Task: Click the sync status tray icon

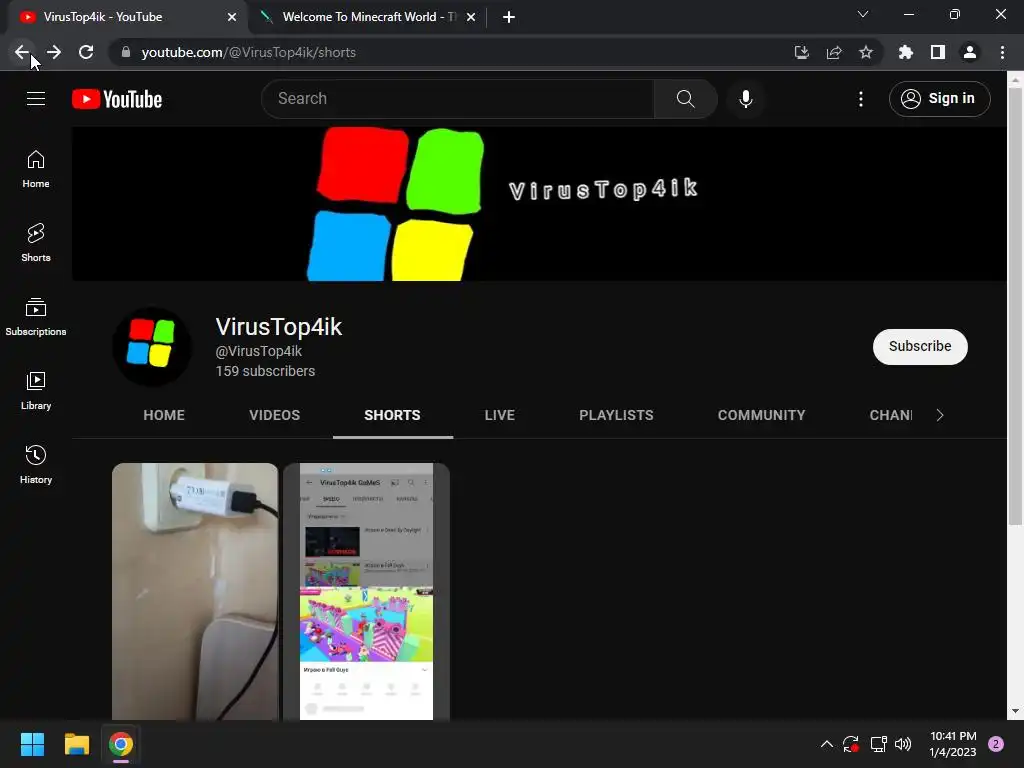Action: (x=850, y=744)
